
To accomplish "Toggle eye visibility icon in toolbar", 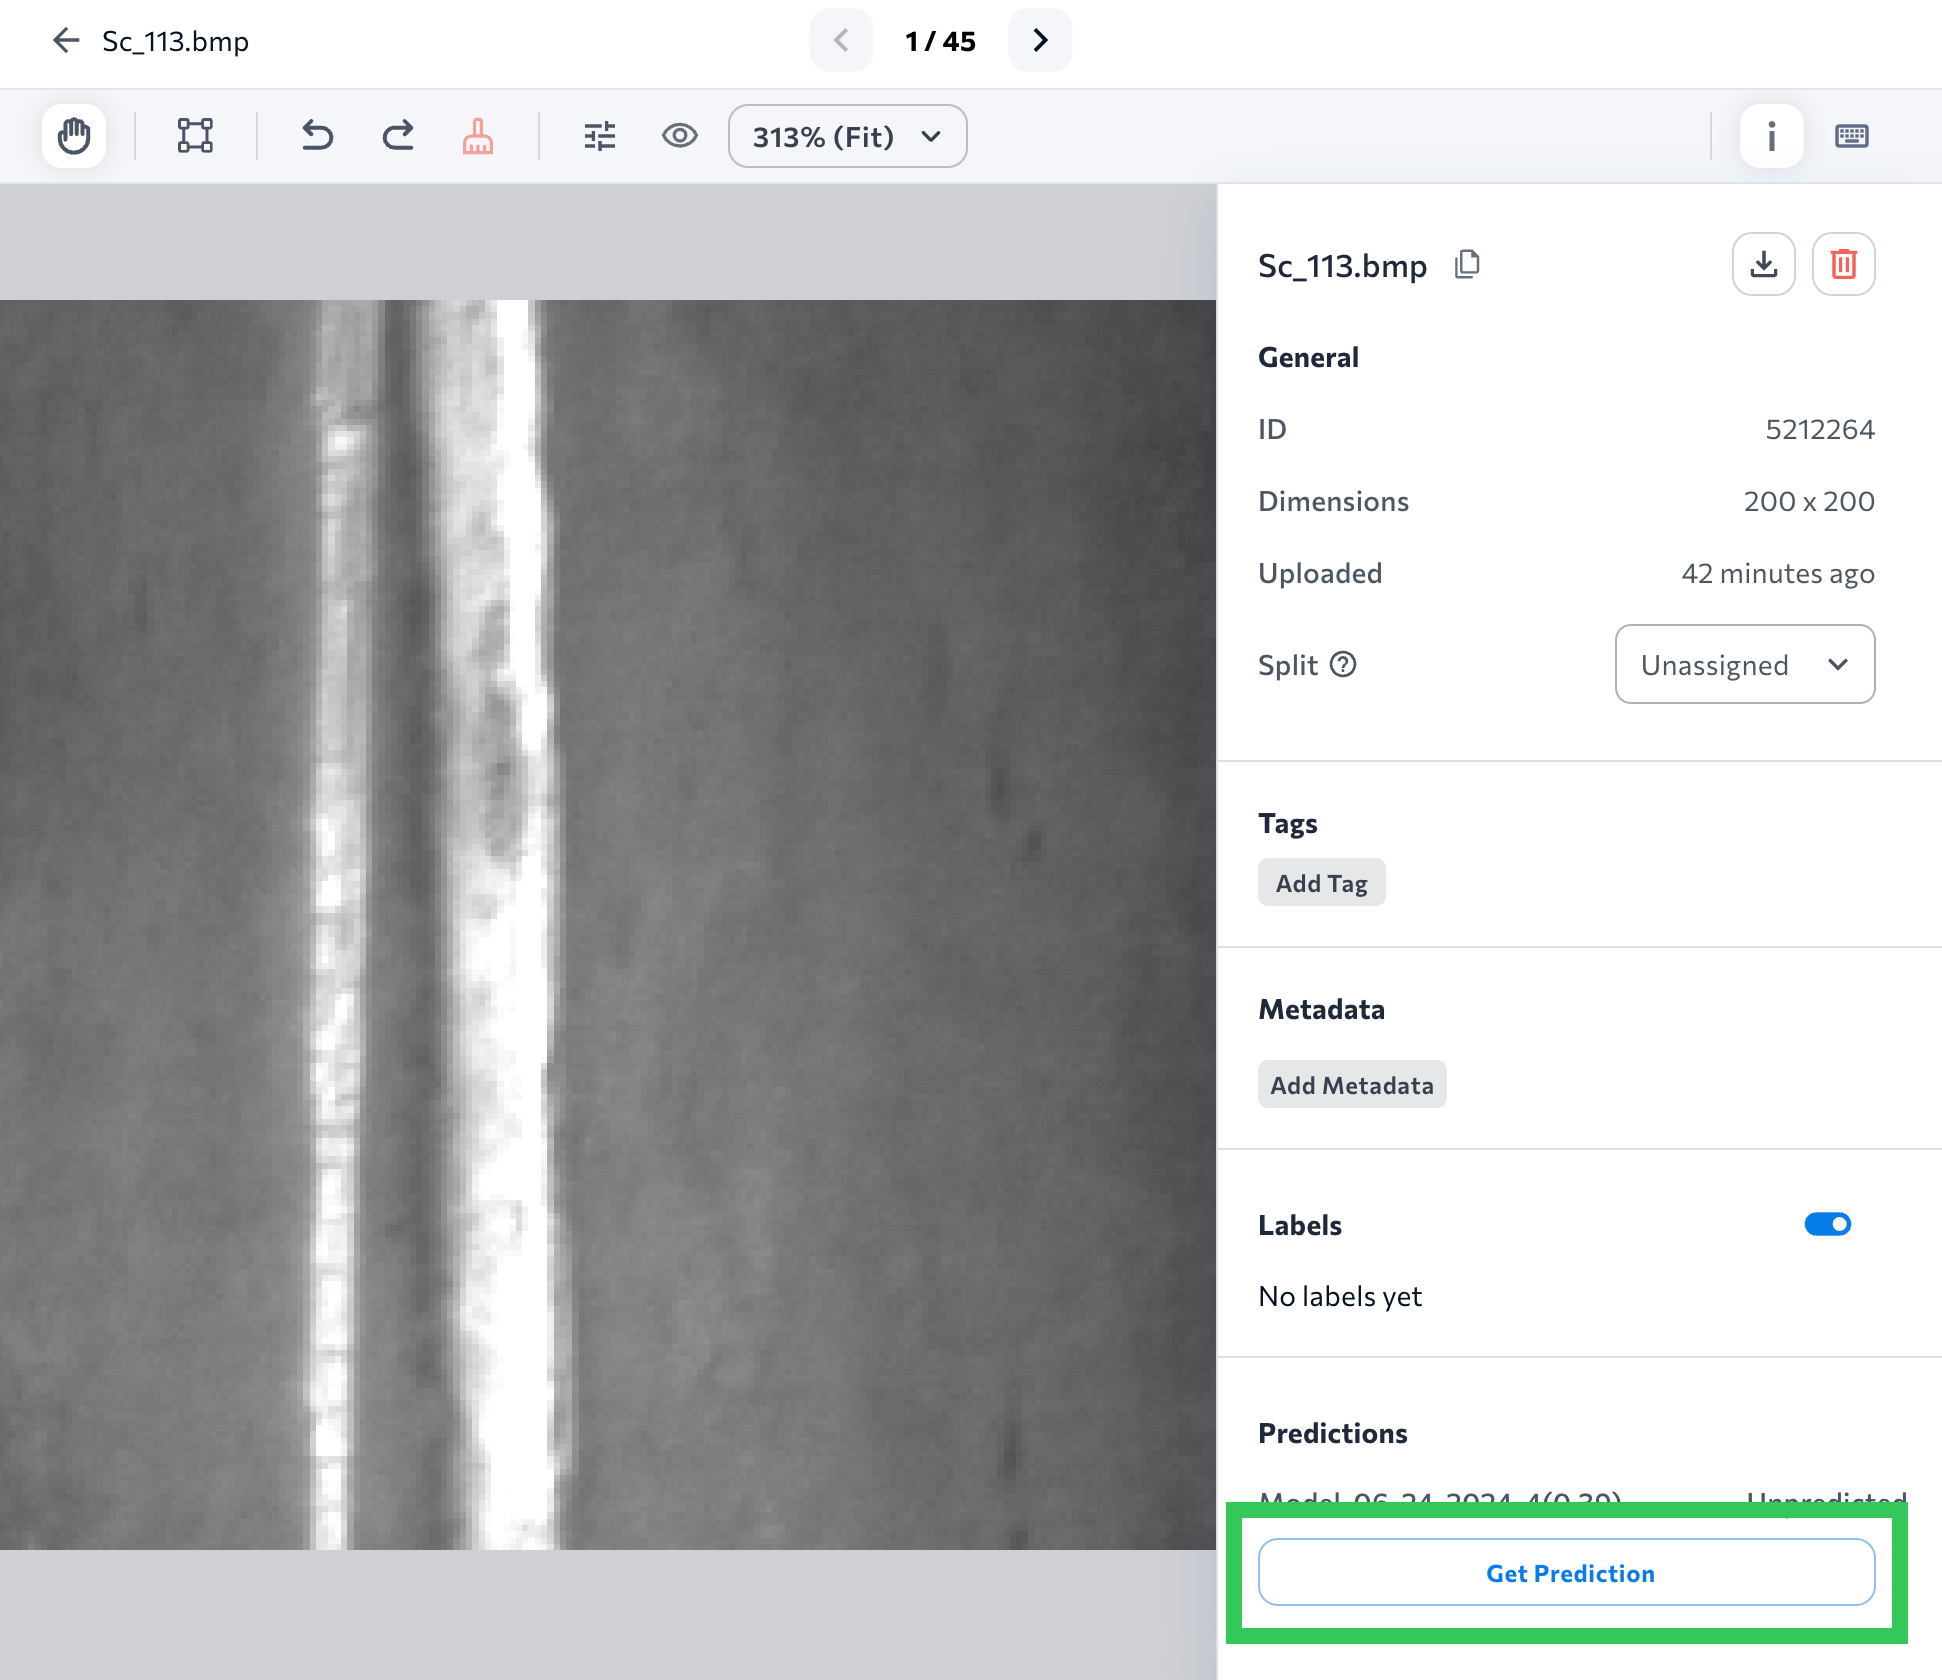I will (x=680, y=136).
